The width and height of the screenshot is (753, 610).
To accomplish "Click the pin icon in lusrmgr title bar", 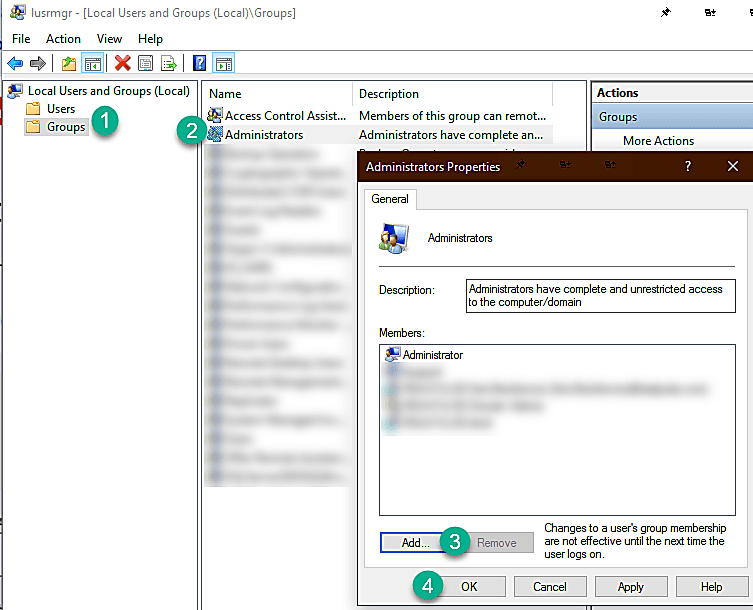I will point(666,12).
